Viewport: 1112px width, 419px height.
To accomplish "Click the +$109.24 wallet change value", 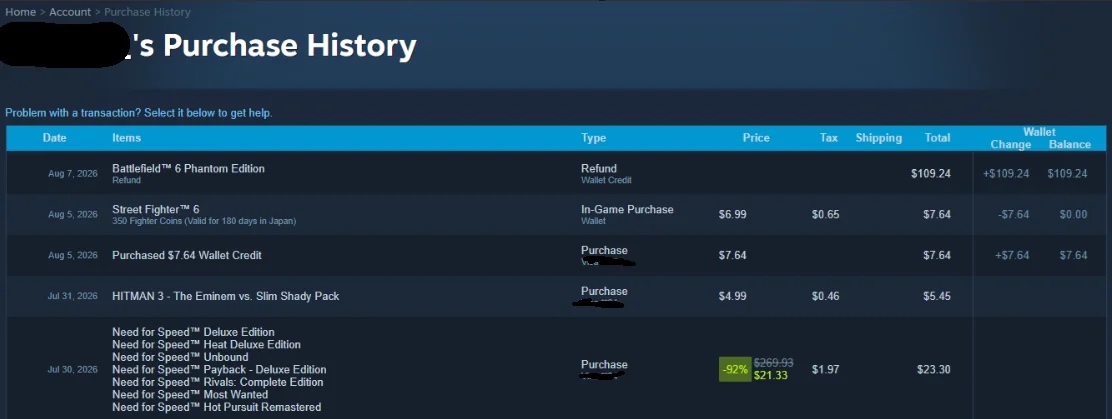I will [1006, 174].
